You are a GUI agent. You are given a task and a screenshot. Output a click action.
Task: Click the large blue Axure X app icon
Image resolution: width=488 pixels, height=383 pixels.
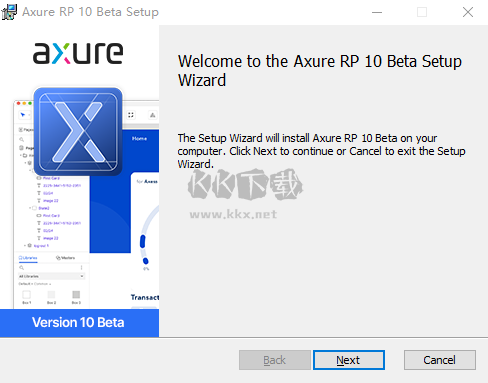[x=78, y=132]
